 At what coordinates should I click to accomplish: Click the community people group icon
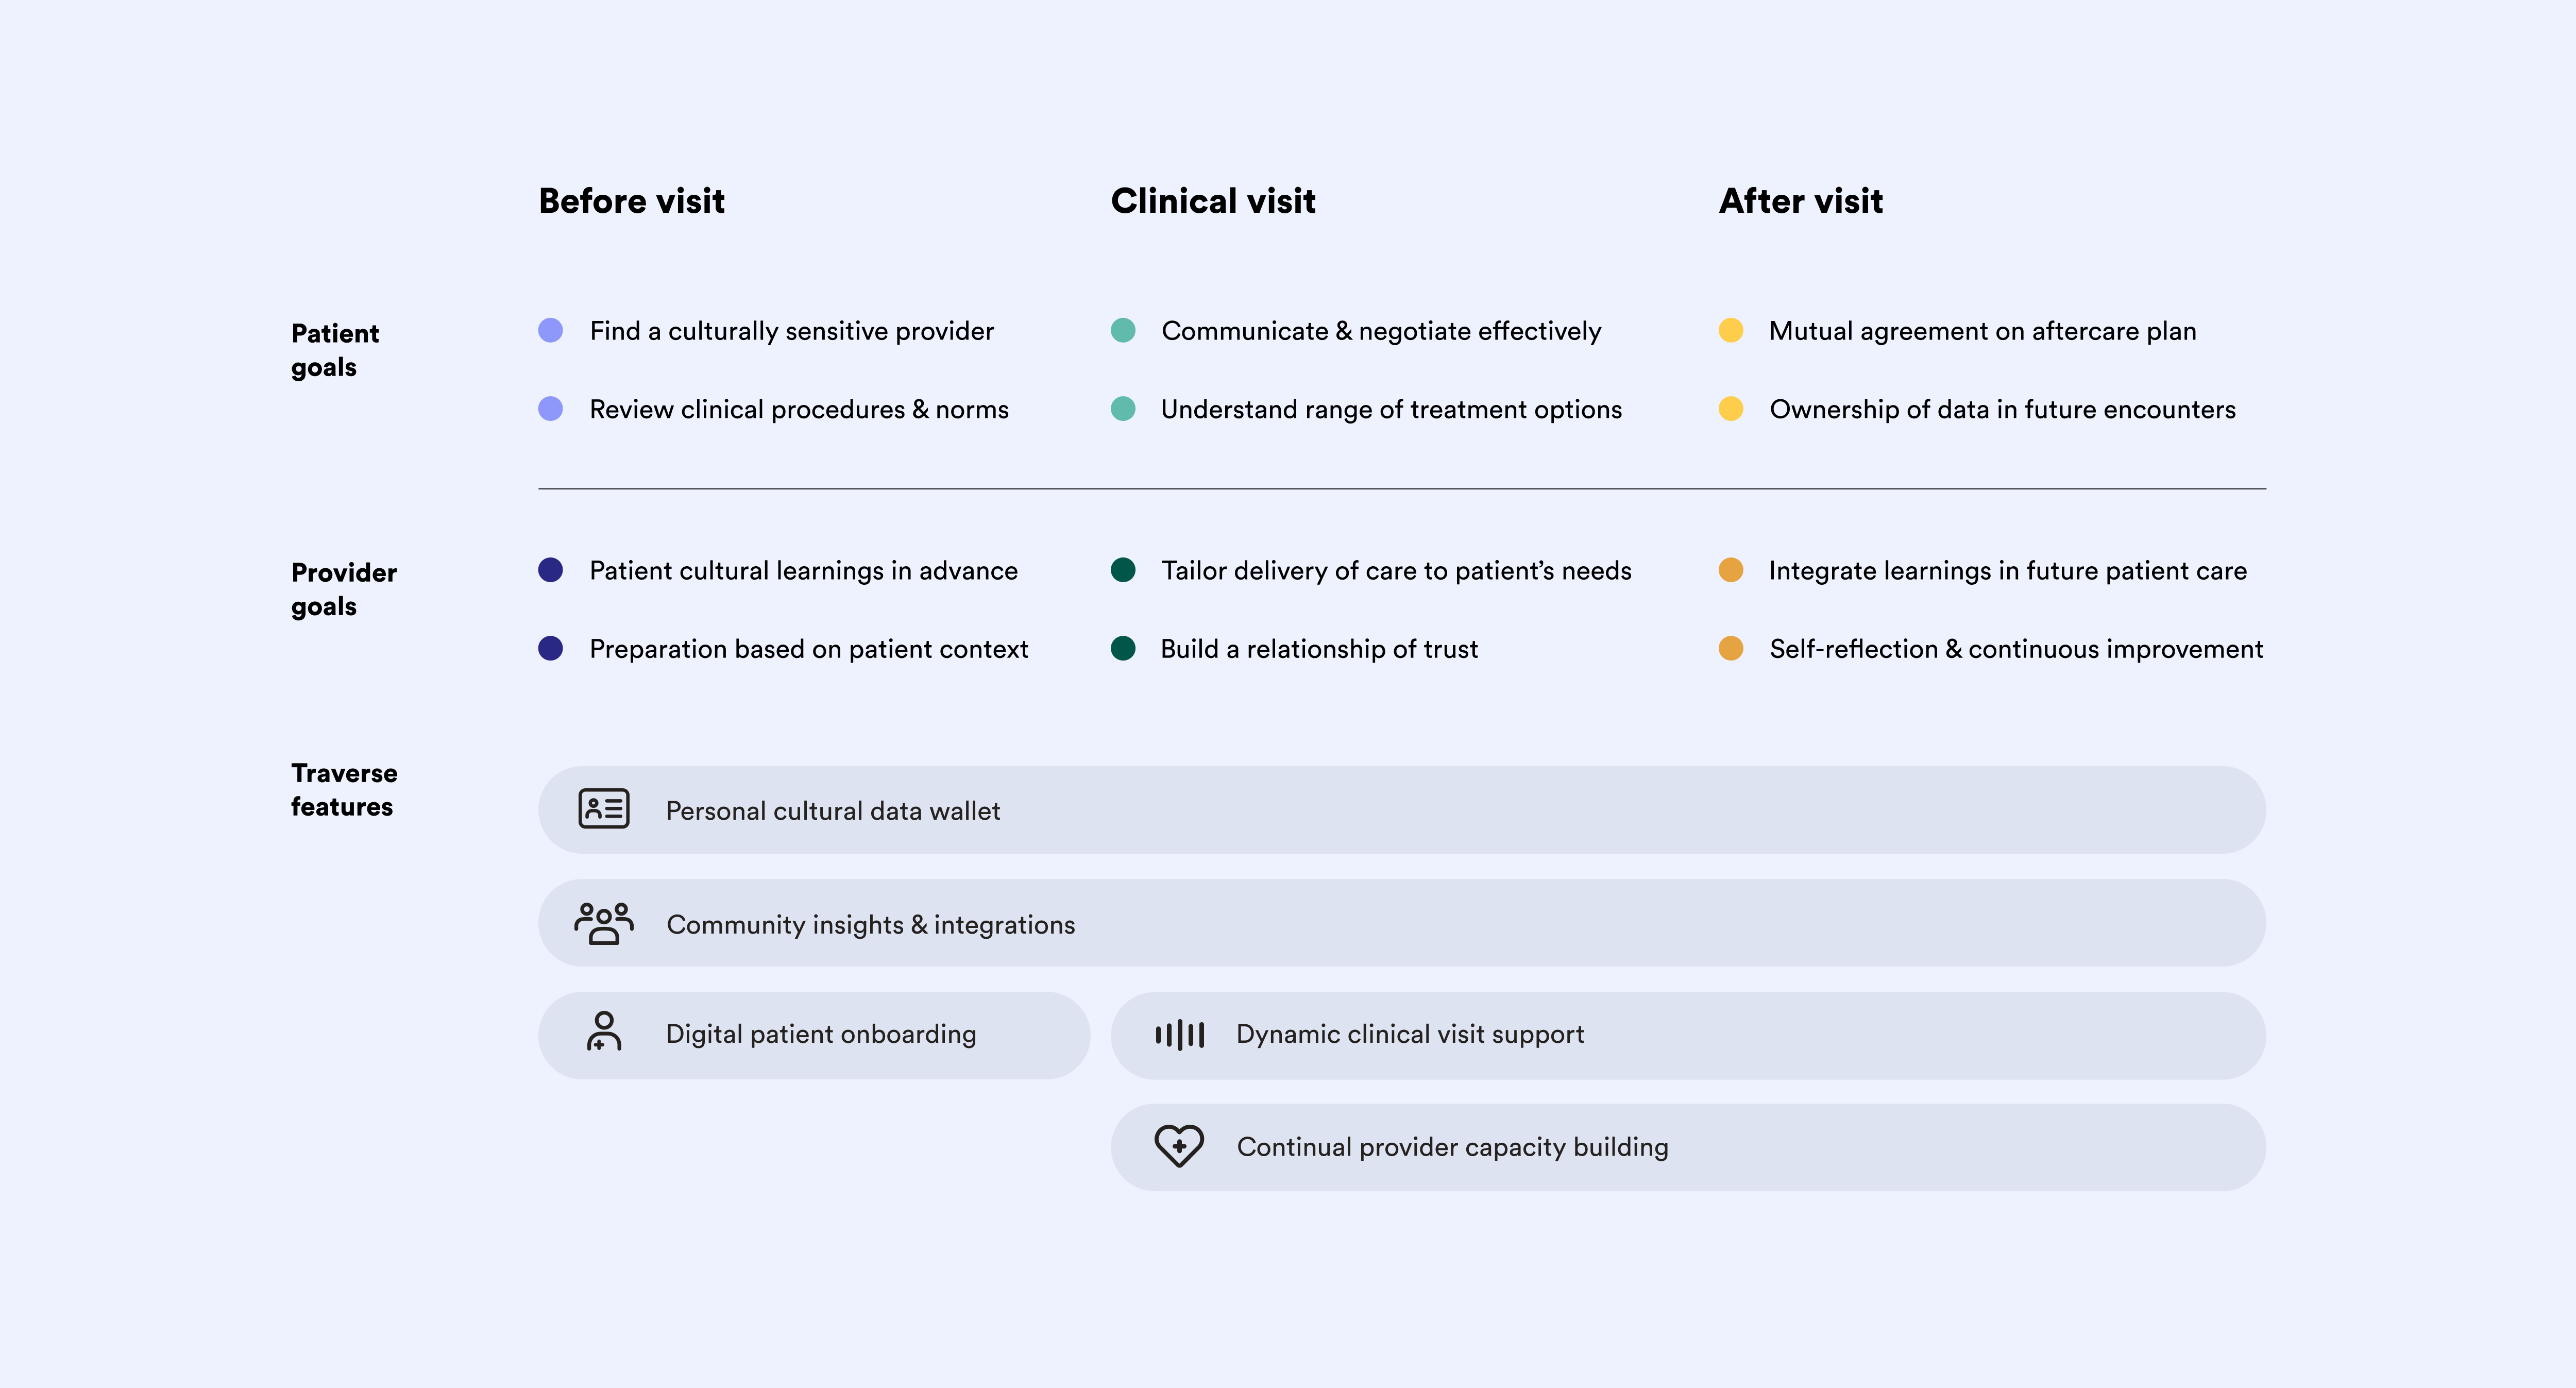[x=604, y=923]
